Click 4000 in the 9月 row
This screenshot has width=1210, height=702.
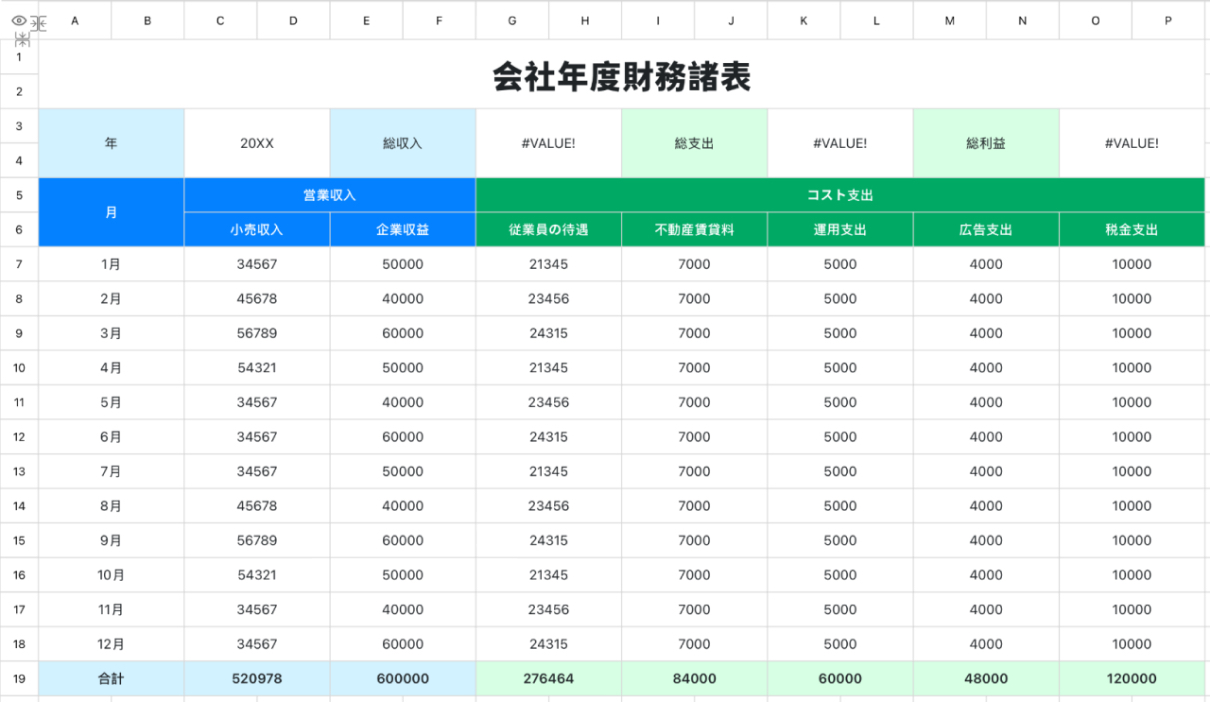coord(986,540)
